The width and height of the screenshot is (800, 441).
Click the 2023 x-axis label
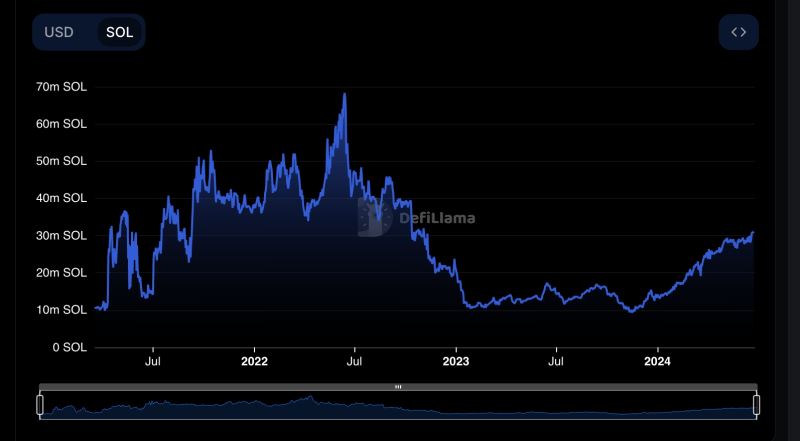tap(456, 361)
